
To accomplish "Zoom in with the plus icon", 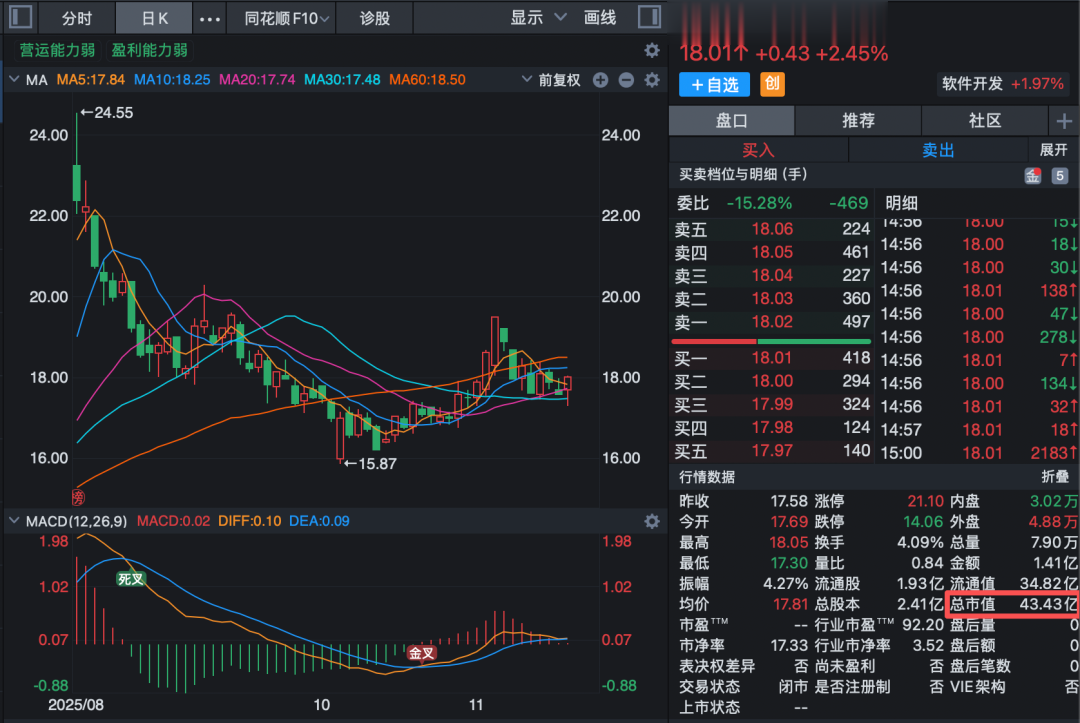I will tap(600, 78).
